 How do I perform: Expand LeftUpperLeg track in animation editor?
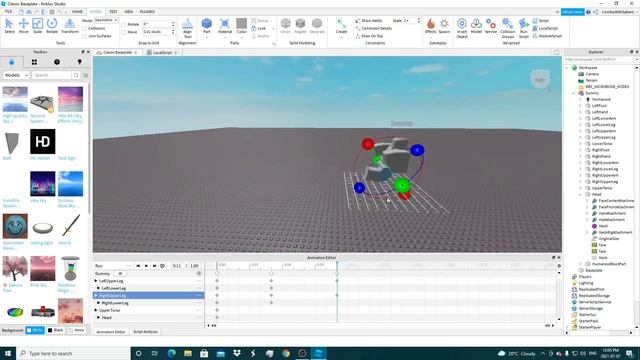pyautogui.click(x=96, y=281)
